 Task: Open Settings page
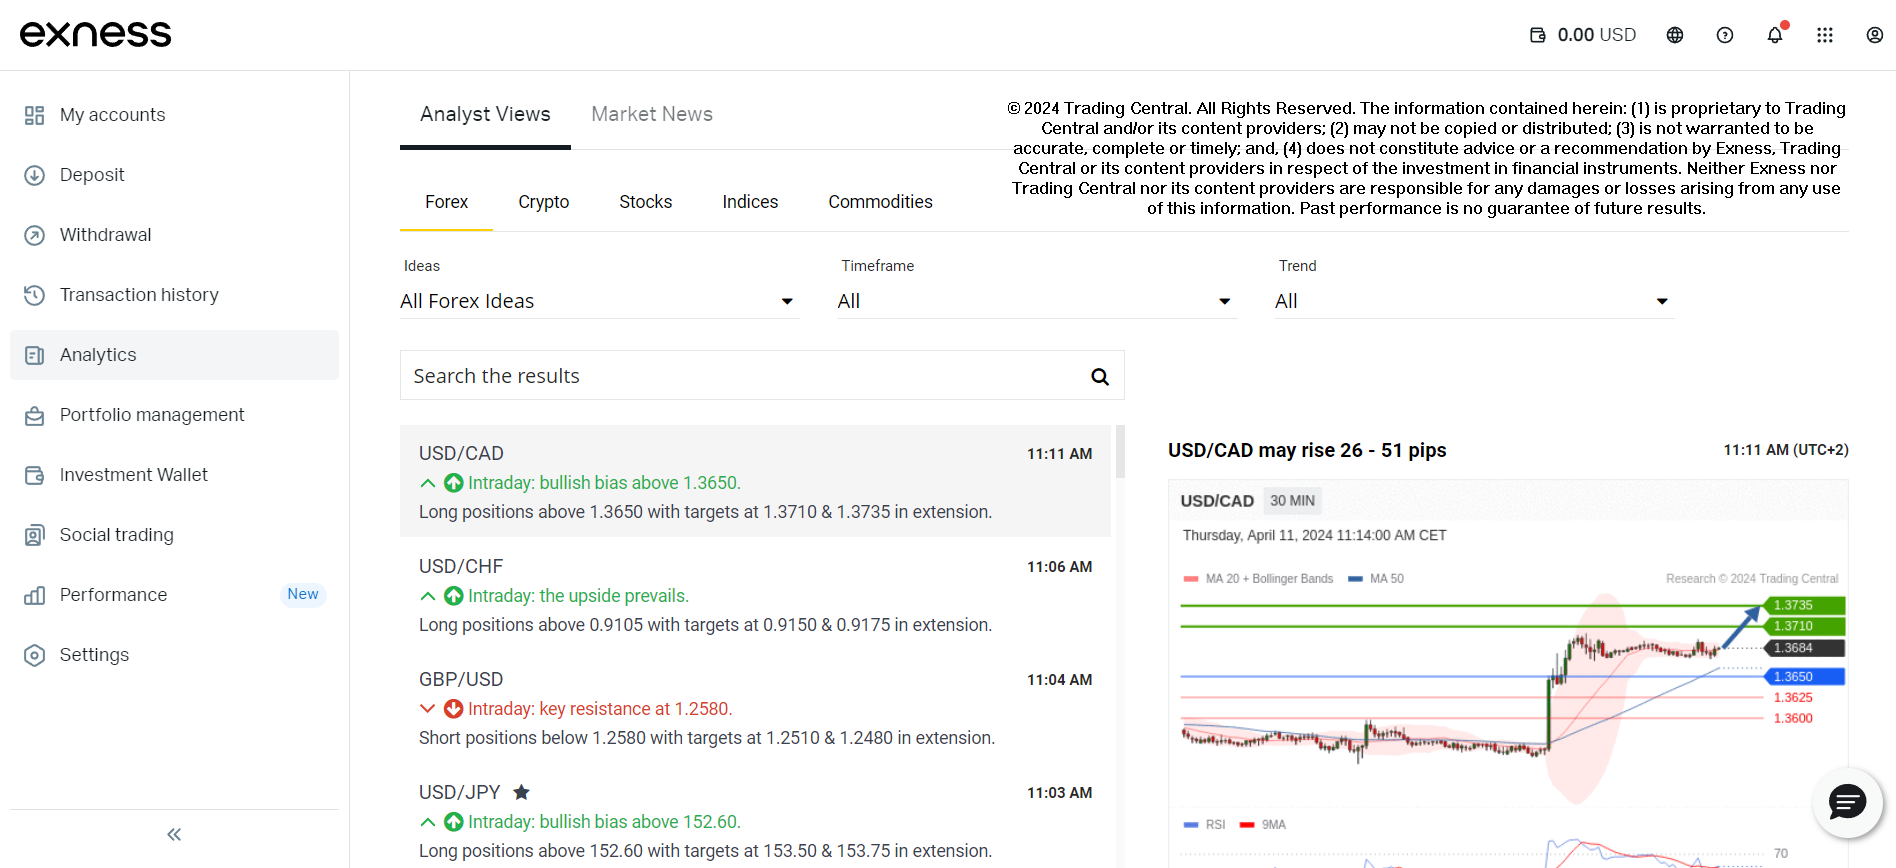click(x=174, y=655)
